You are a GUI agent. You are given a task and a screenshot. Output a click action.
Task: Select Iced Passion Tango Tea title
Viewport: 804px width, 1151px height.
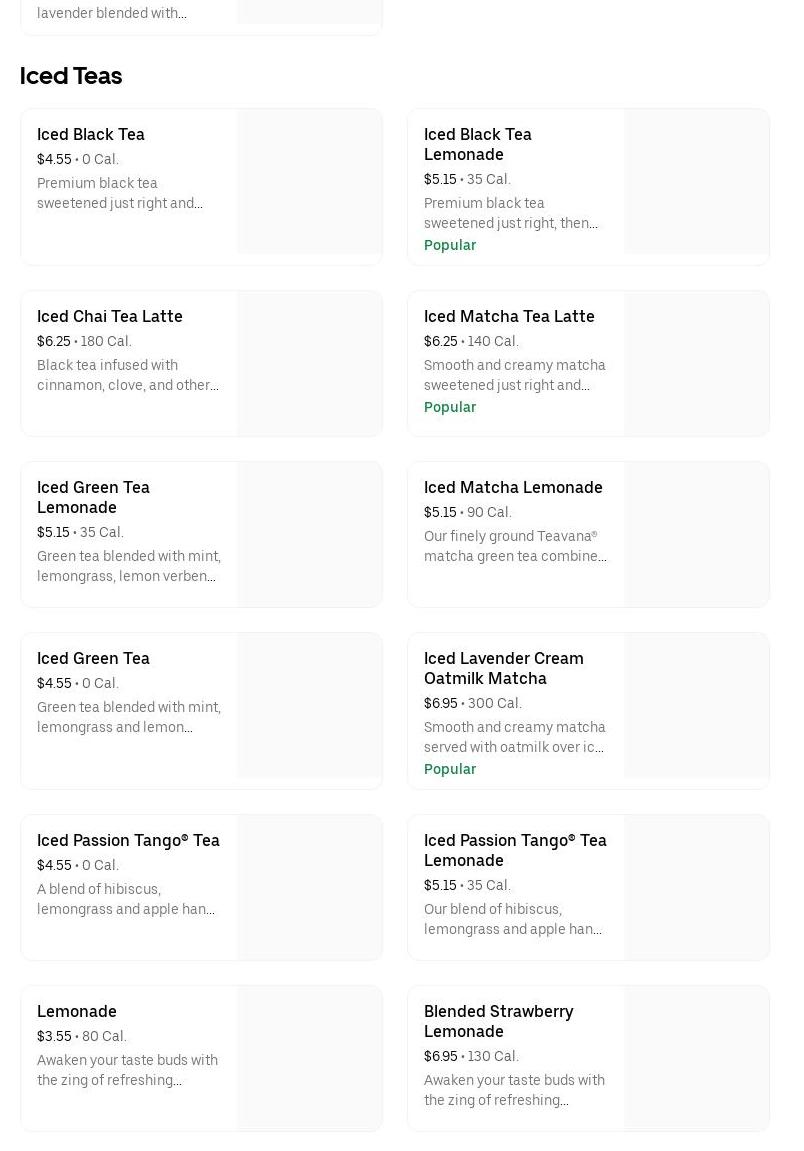pyautogui.click(x=128, y=840)
